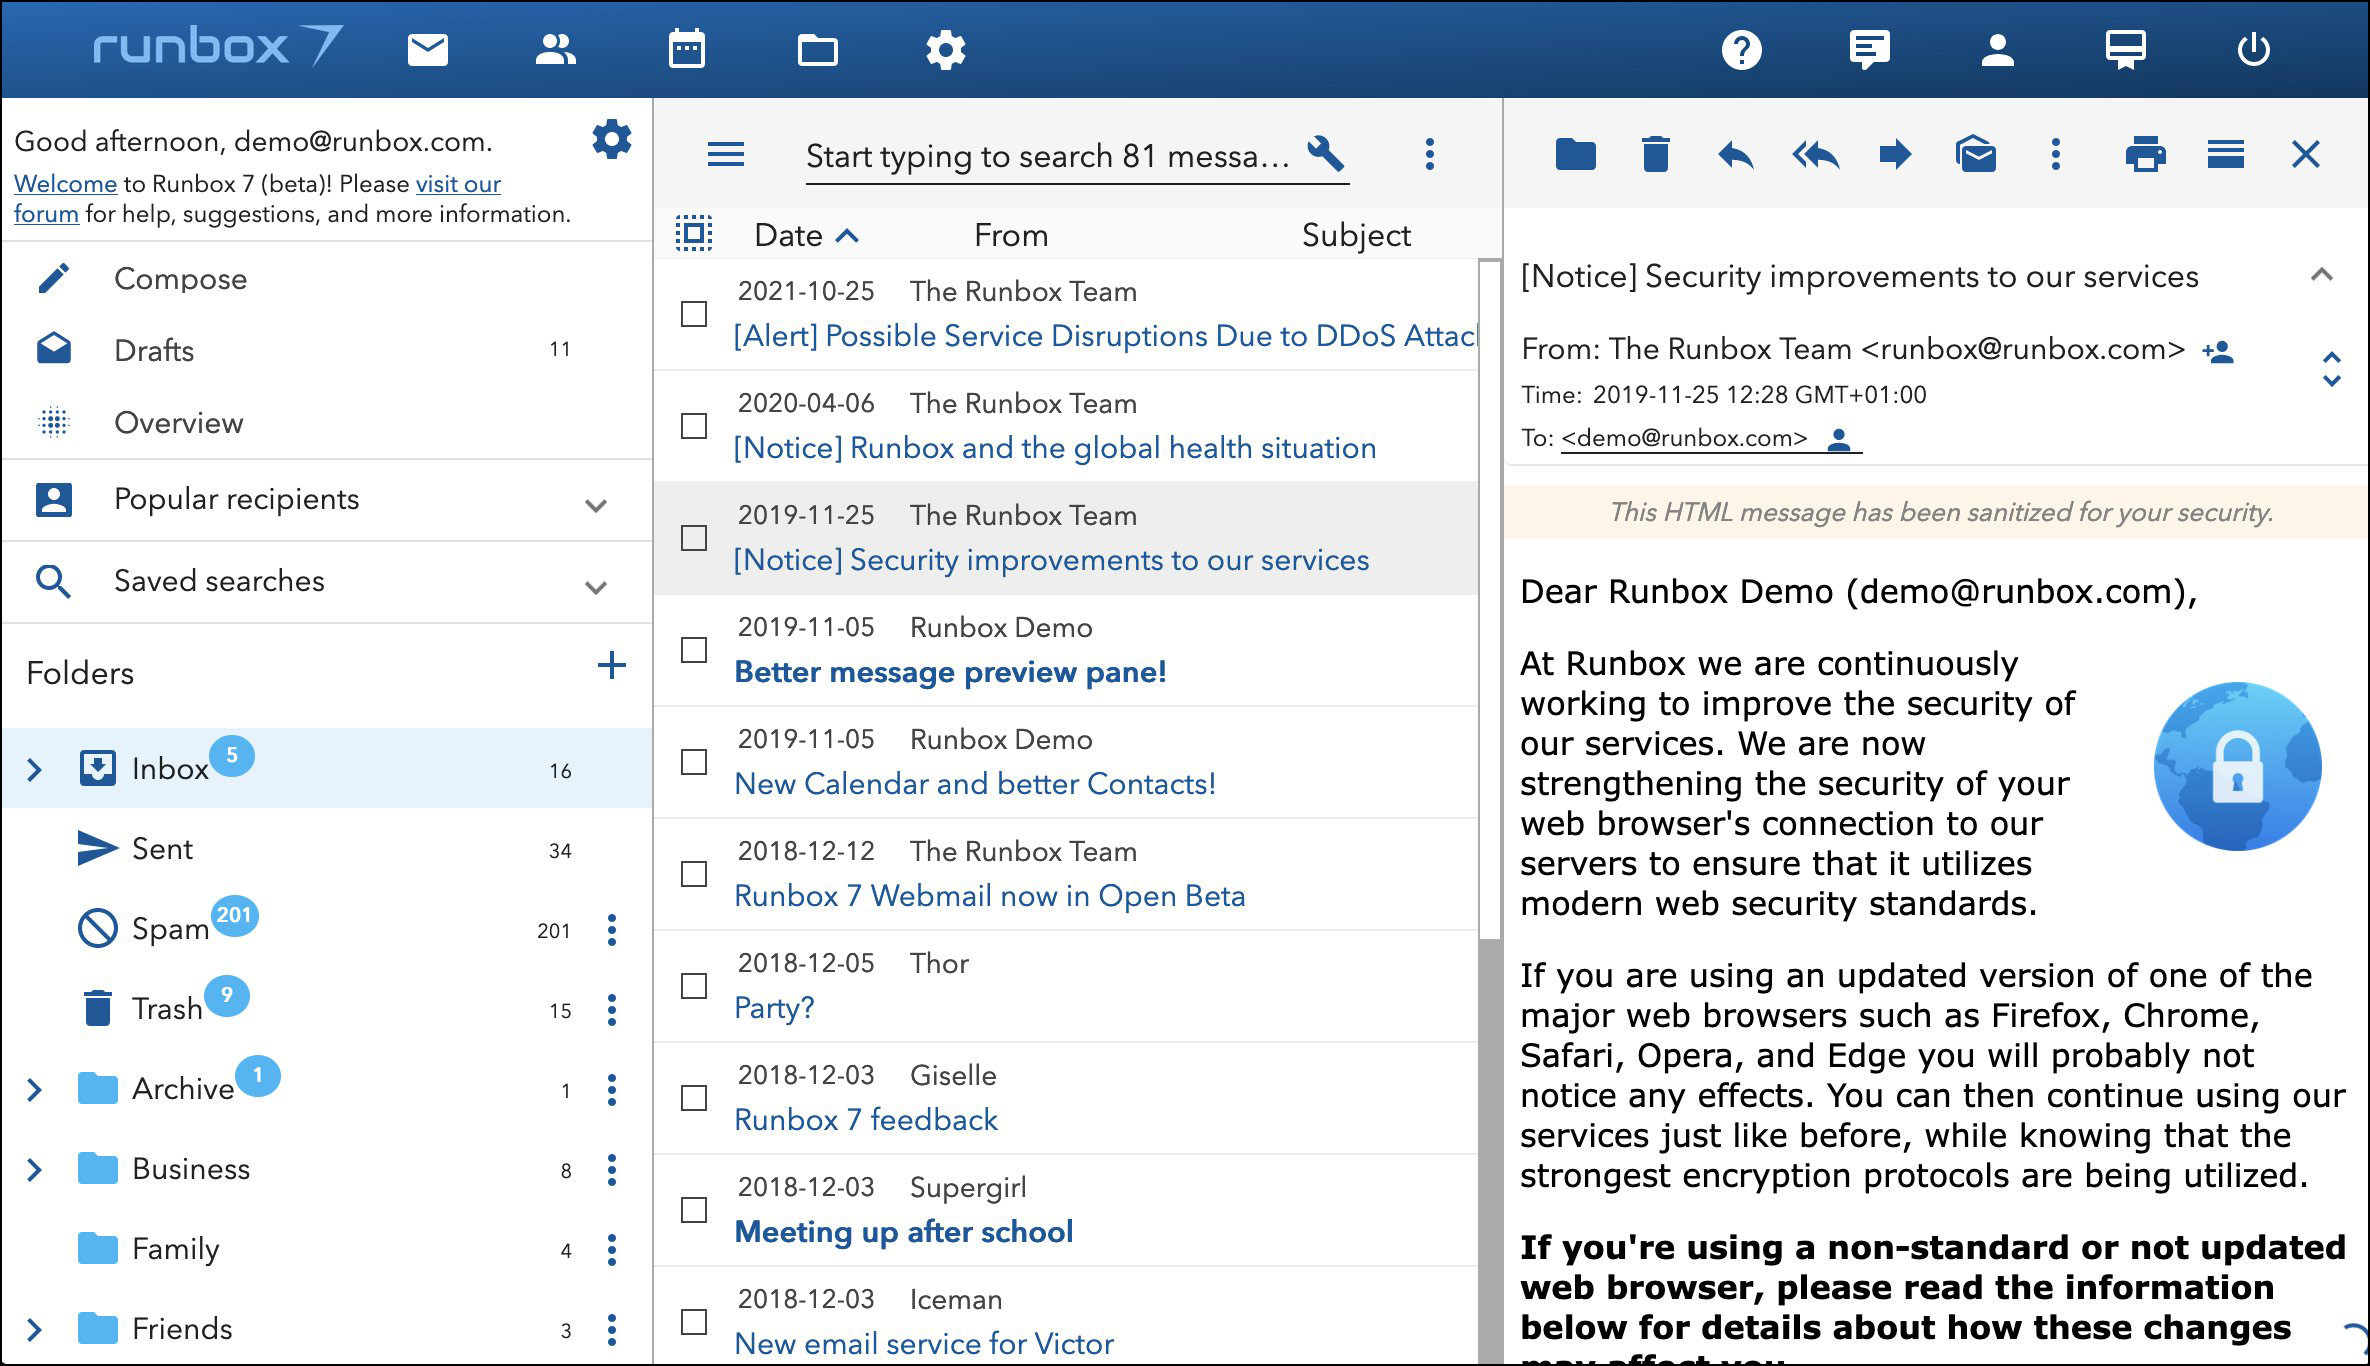Delete the open message with trash icon
Screen dimensions: 2370x1366
[1655, 154]
